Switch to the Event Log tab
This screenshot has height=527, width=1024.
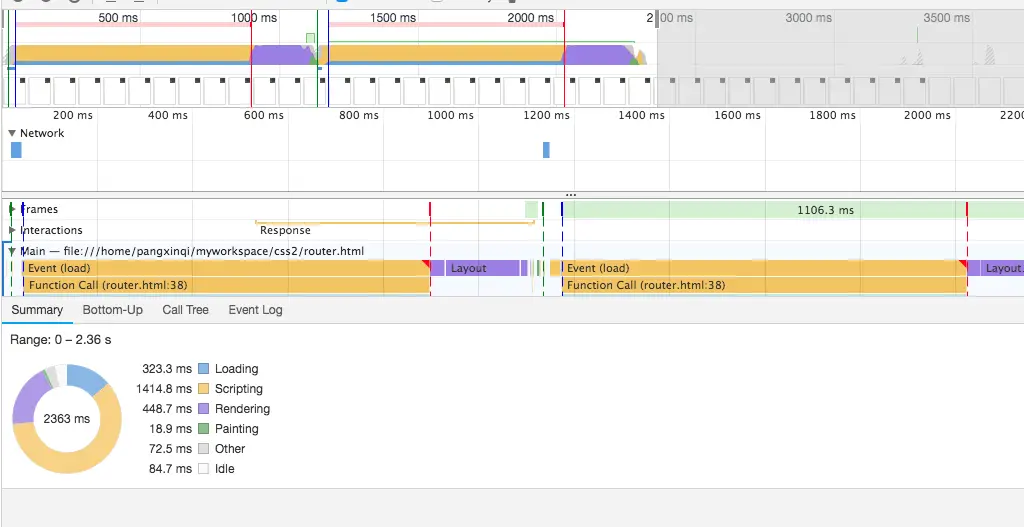click(x=255, y=310)
